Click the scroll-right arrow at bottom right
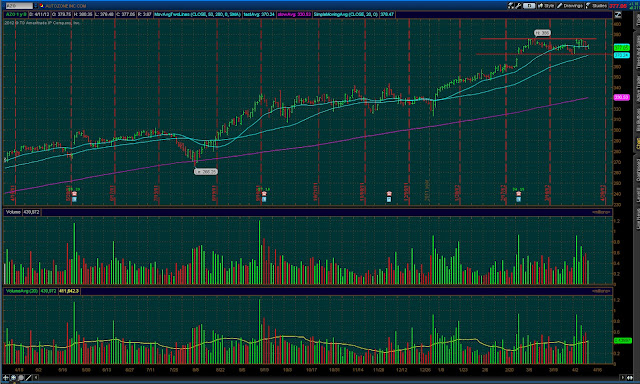This screenshot has height=384, width=640. point(622,378)
